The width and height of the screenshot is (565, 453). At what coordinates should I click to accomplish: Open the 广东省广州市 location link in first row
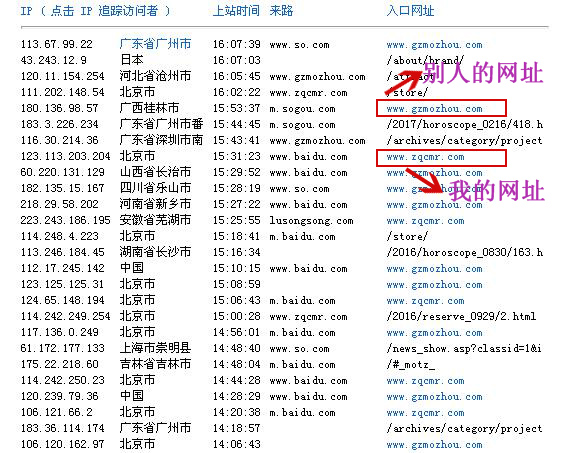(x=155, y=44)
